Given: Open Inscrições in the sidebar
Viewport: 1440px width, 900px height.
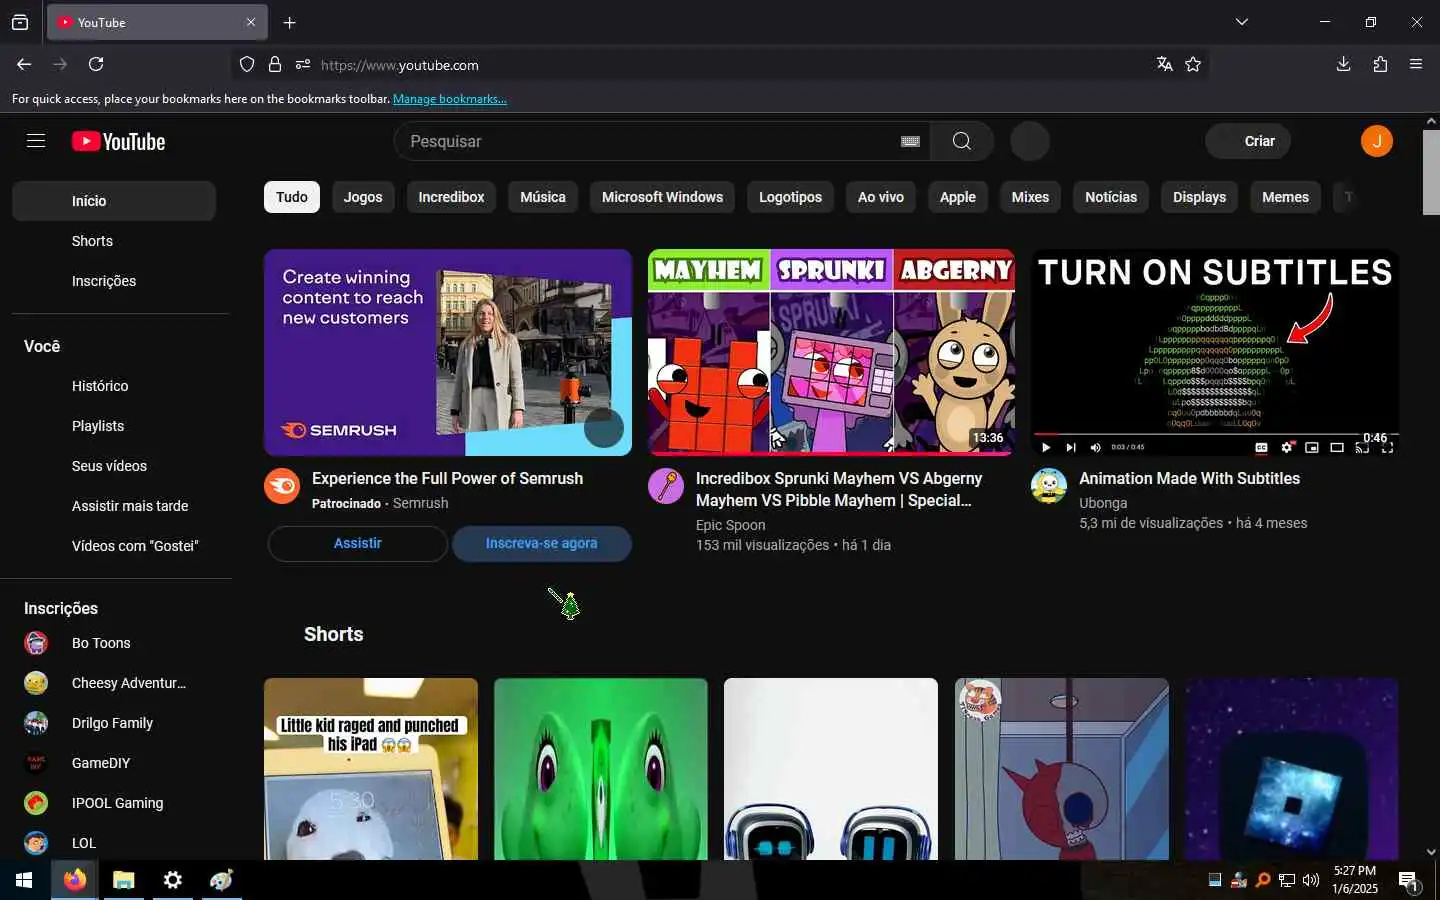Looking at the screenshot, I should pos(114,281).
